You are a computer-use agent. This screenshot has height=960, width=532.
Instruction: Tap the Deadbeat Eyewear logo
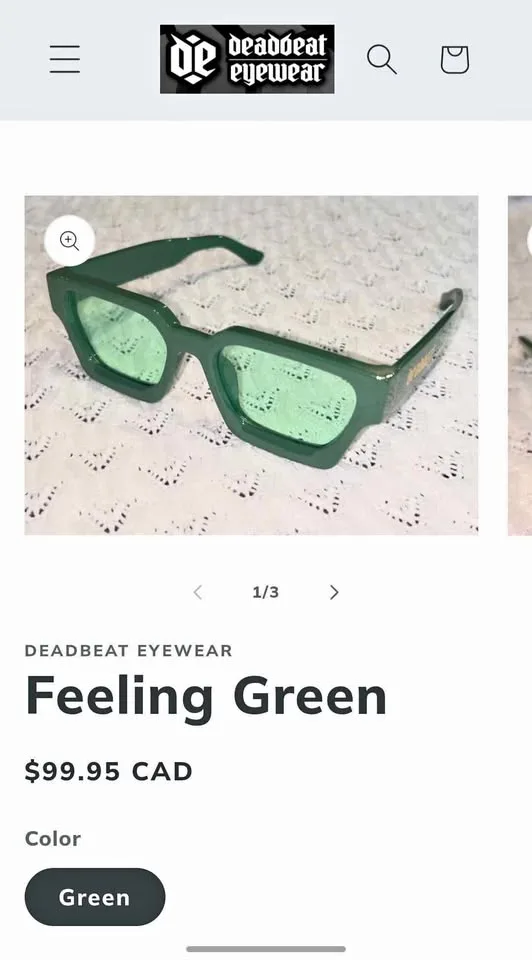tap(247, 59)
